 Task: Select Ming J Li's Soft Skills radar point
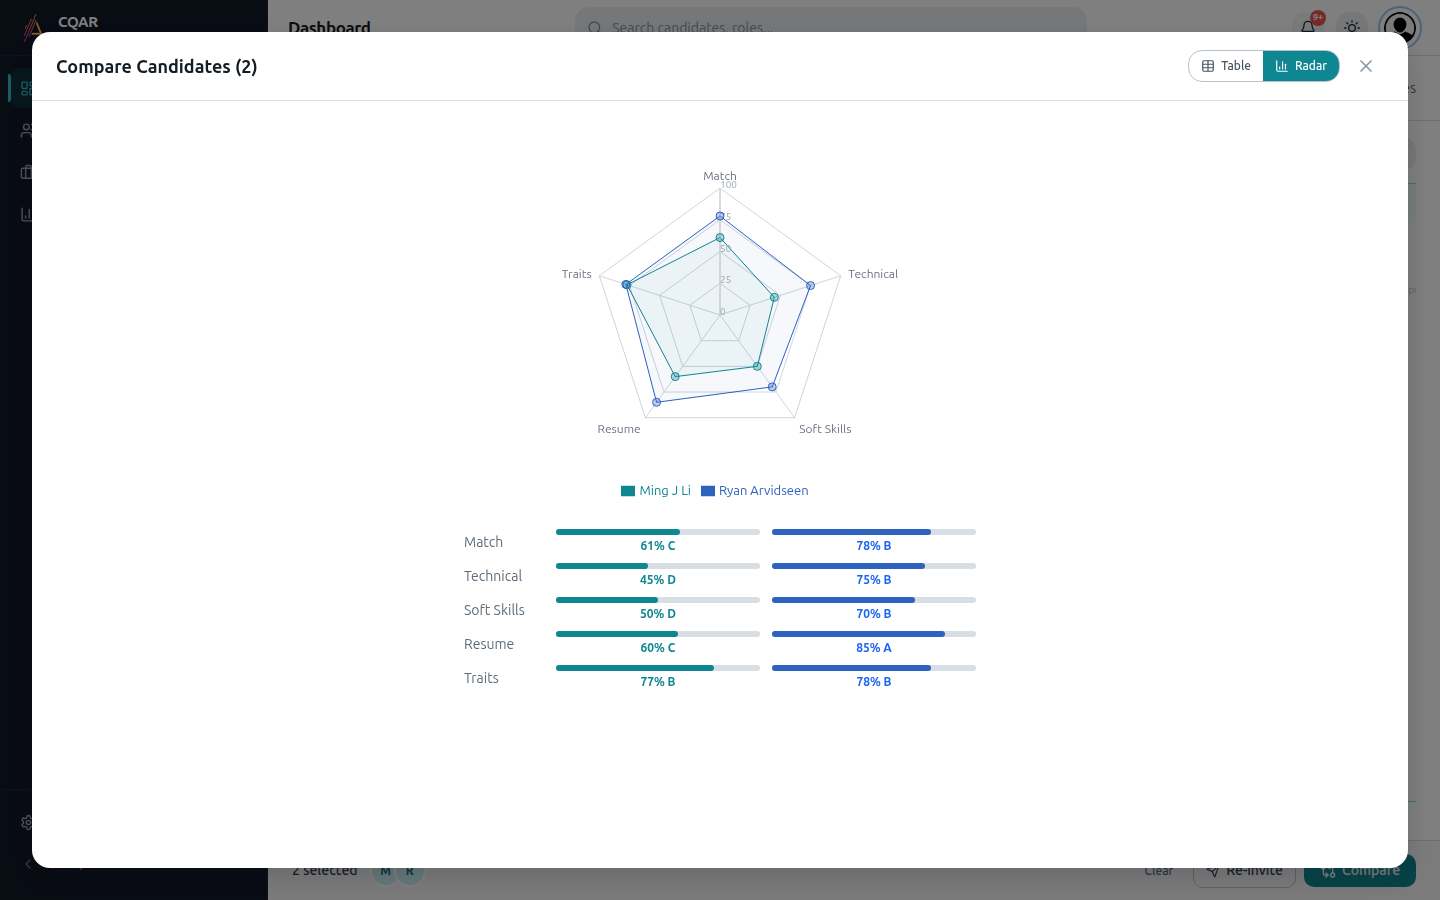coord(757,366)
